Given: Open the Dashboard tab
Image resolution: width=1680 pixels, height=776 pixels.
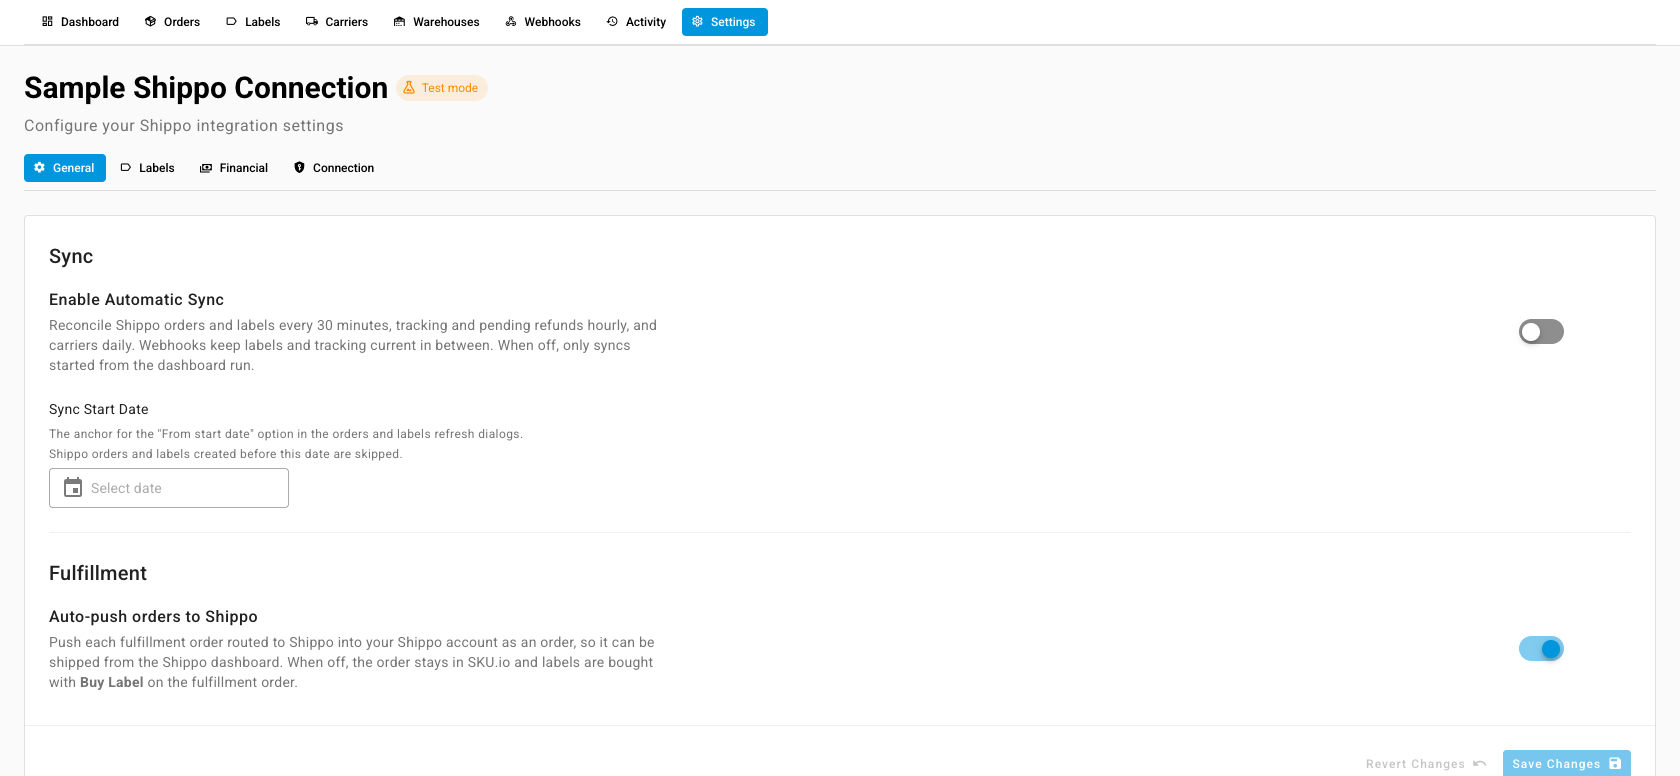Looking at the screenshot, I should [80, 22].
